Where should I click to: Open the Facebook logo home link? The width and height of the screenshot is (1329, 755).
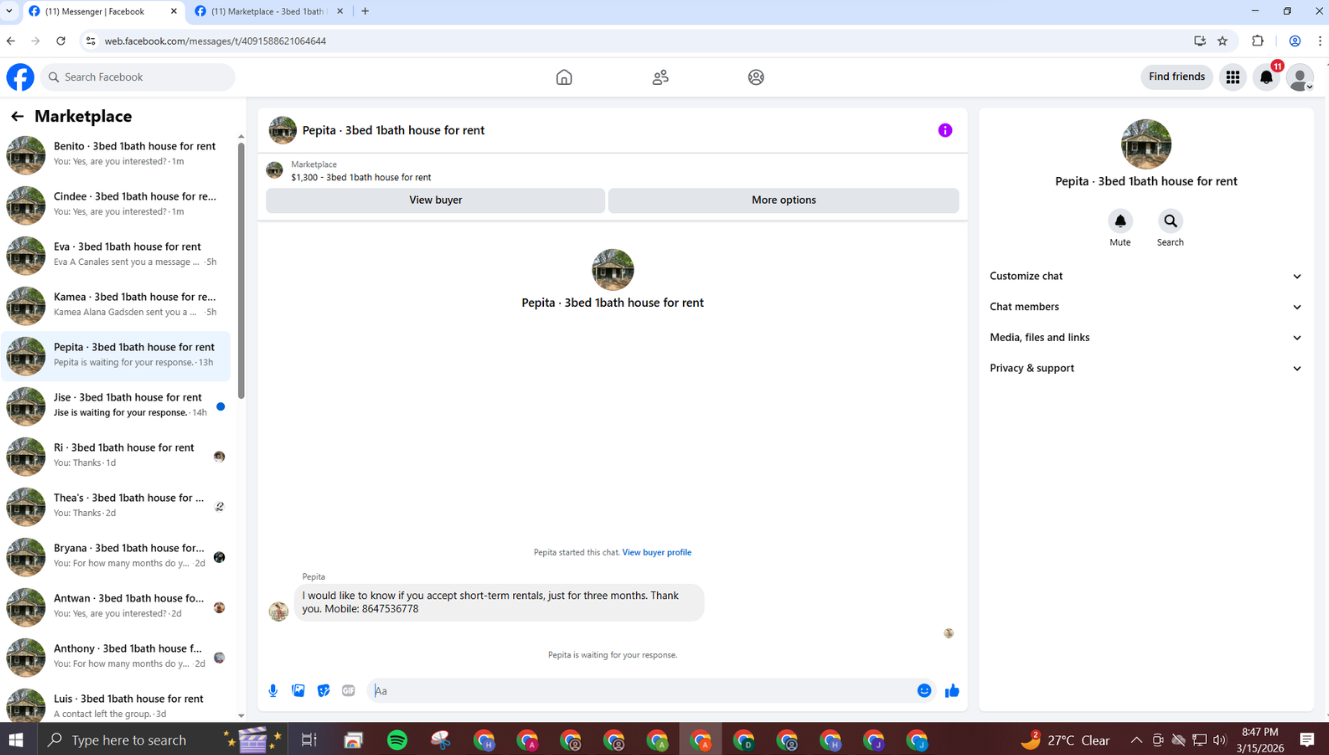click(20, 77)
